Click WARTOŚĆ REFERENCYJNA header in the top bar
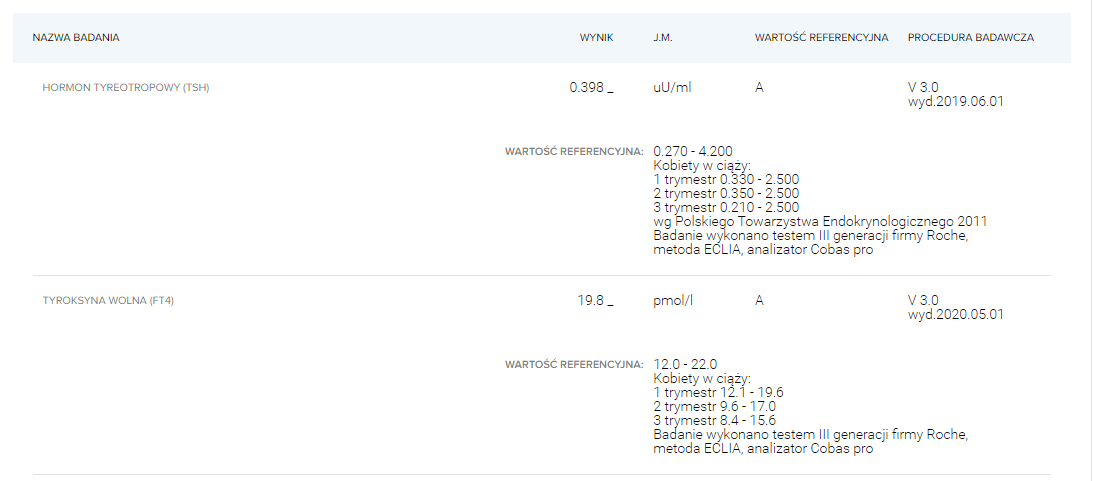 coord(821,38)
